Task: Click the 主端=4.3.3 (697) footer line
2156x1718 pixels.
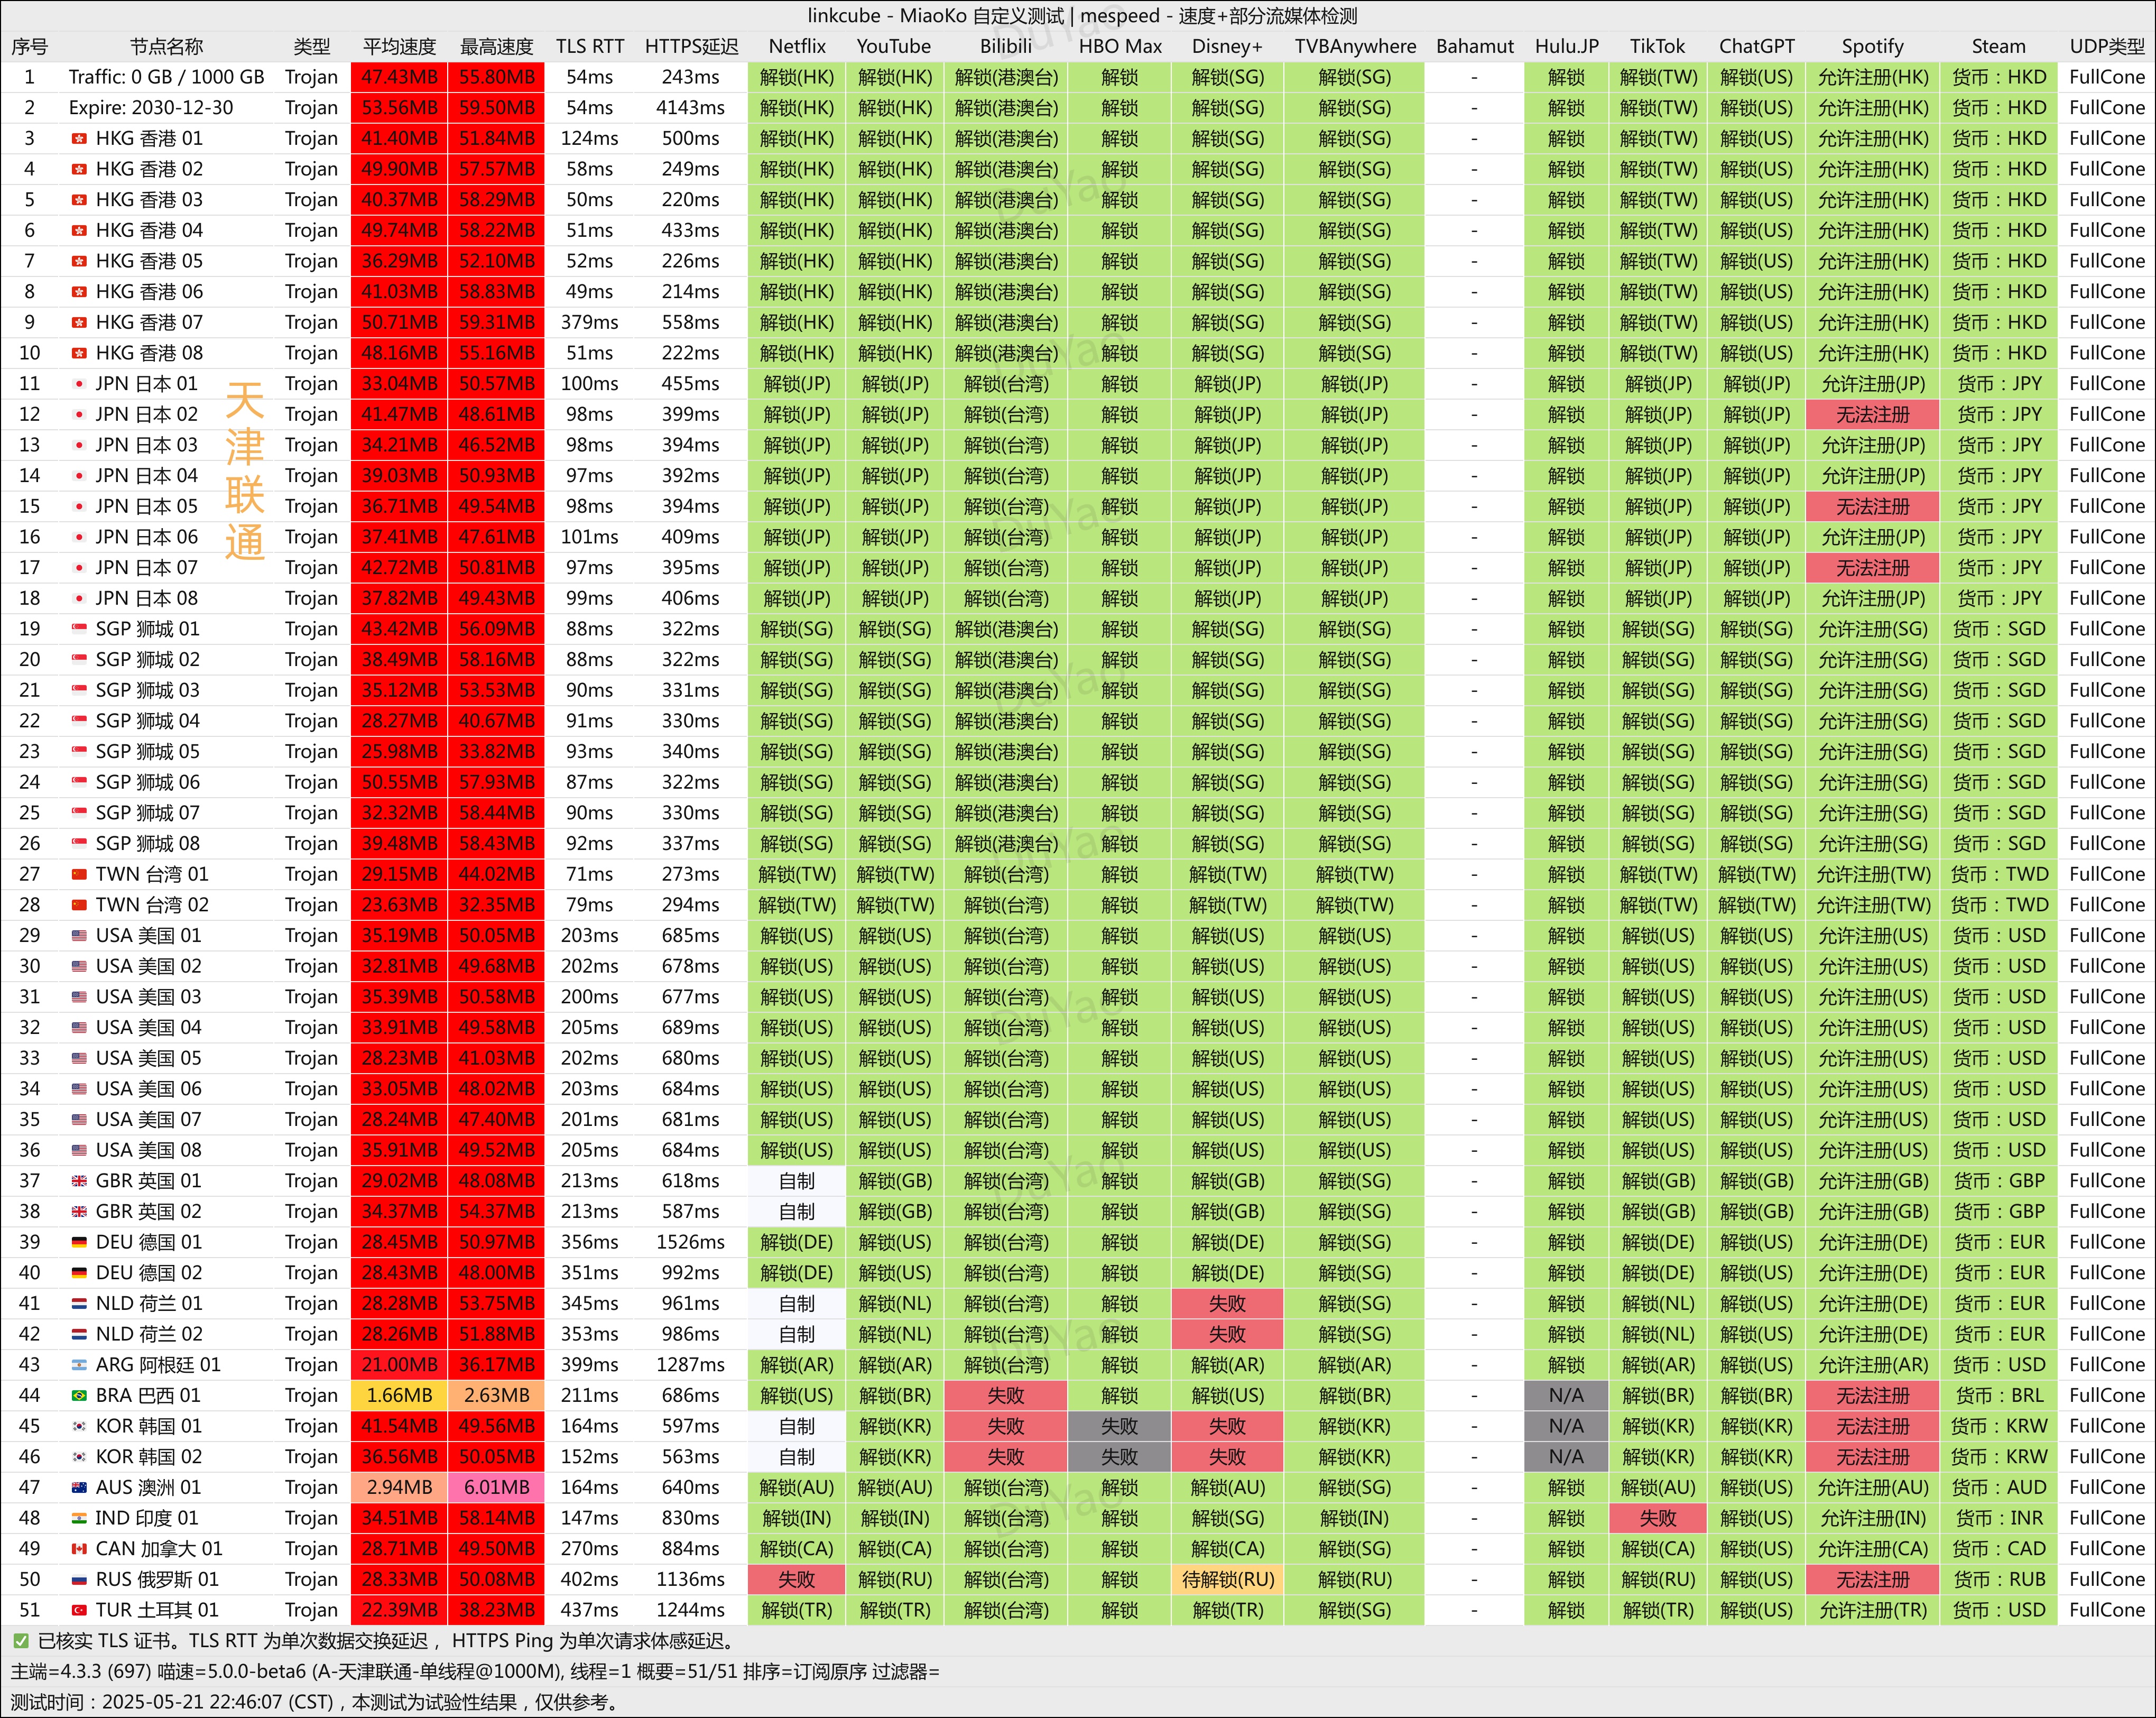Action: coord(475,1672)
